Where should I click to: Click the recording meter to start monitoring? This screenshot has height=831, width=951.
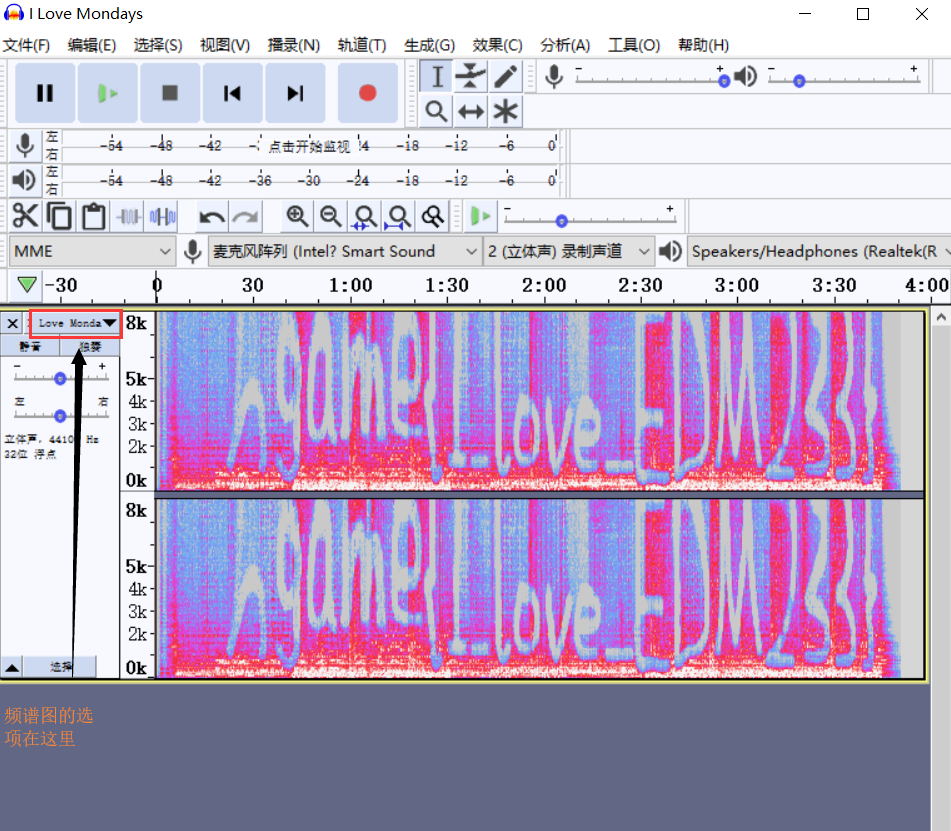pyautogui.click(x=309, y=146)
